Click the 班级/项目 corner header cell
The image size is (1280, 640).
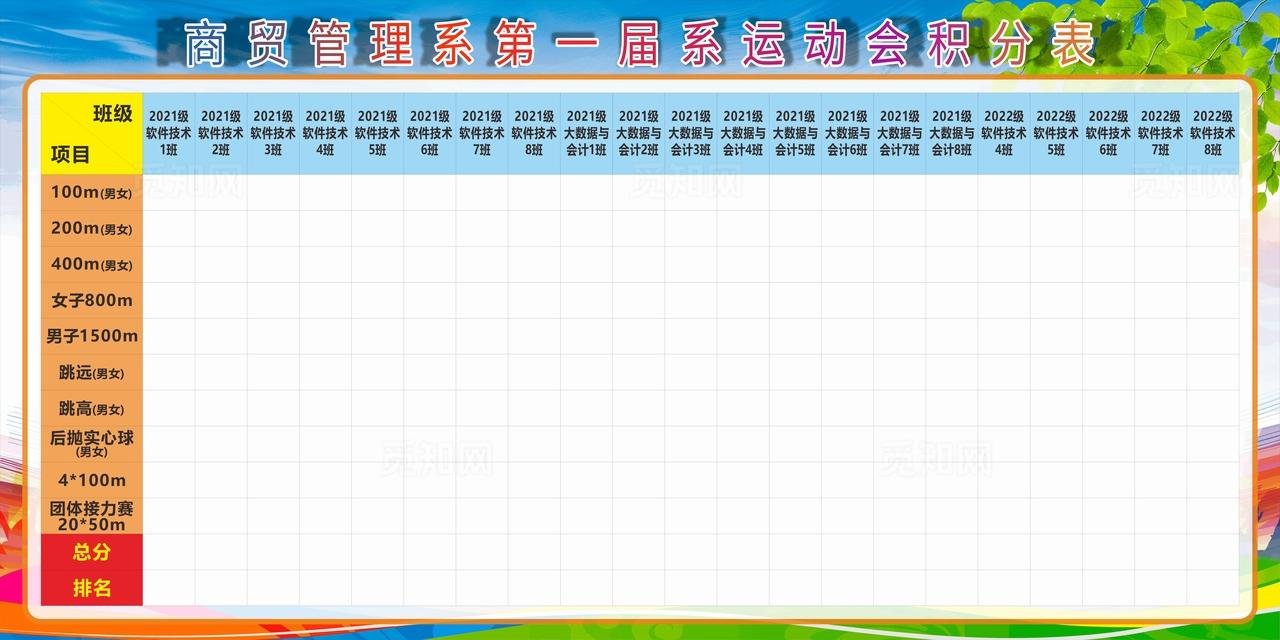(x=92, y=131)
